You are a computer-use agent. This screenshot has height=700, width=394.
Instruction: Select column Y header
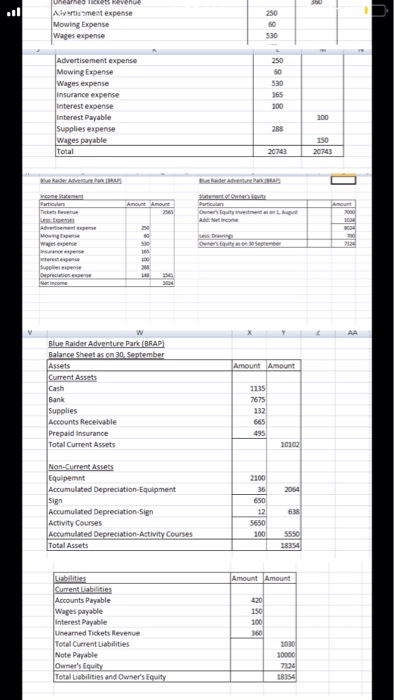[284, 333]
